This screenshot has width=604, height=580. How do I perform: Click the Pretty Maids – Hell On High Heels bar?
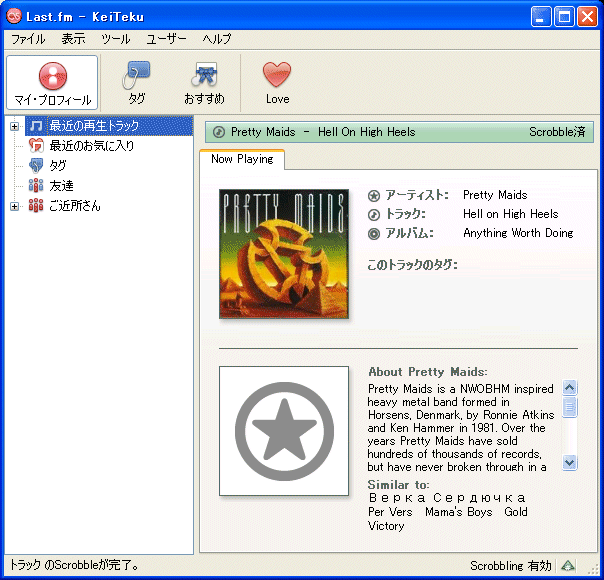(399, 132)
